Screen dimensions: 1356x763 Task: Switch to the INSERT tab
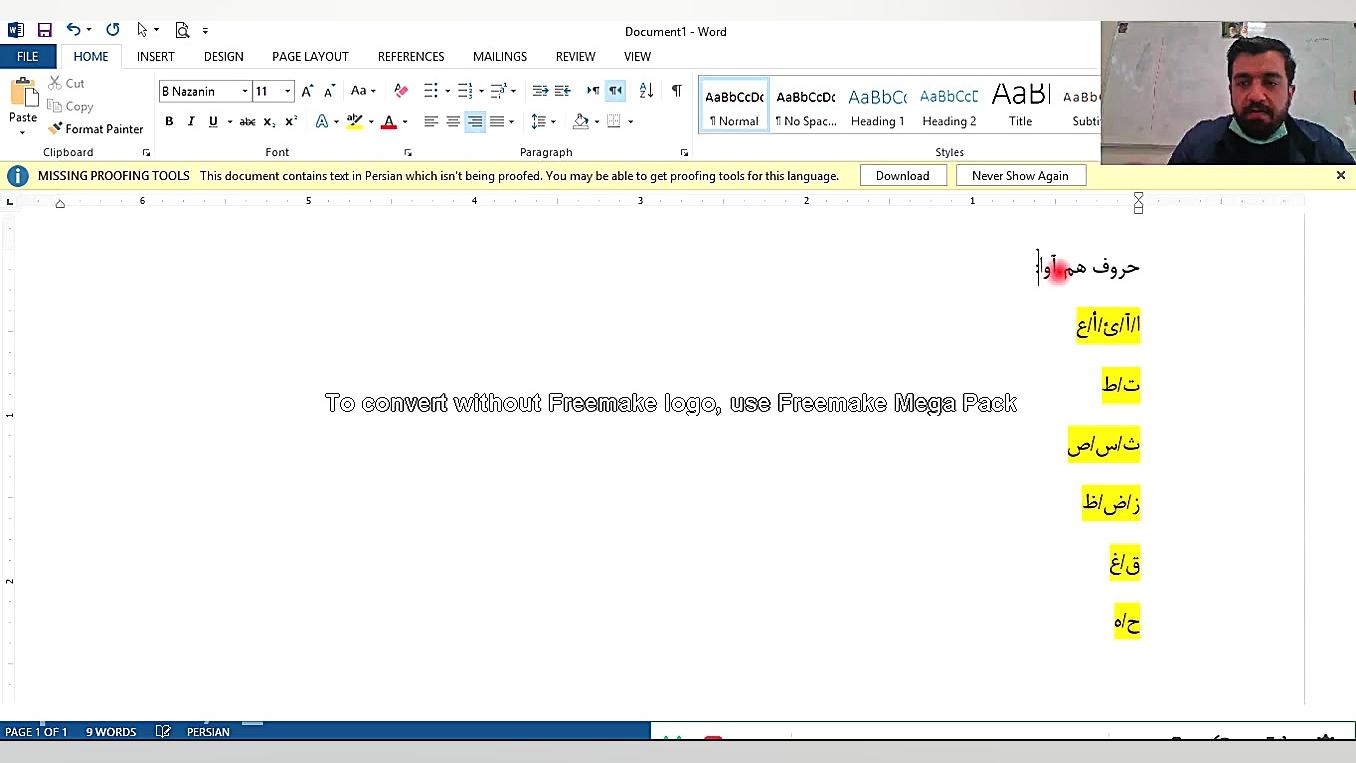pyautogui.click(x=156, y=56)
